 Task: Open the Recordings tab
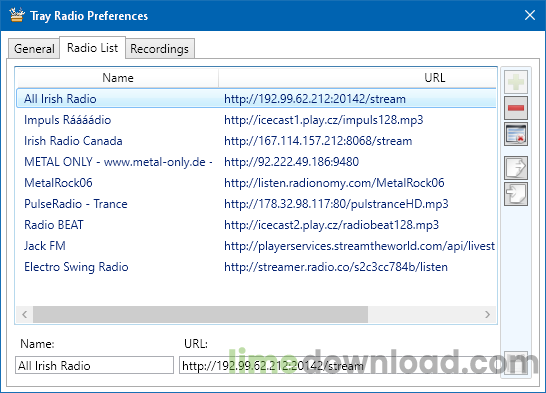[x=159, y=49]
